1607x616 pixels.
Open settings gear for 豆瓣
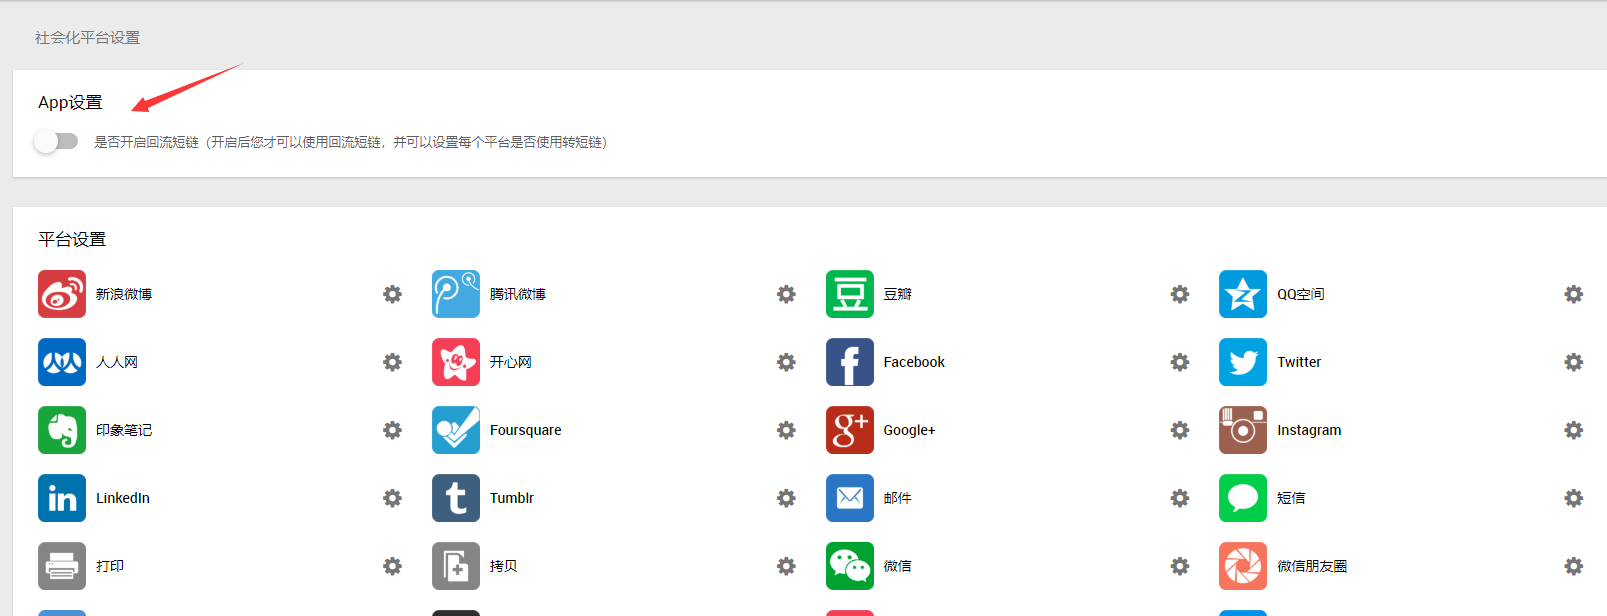1180,294
